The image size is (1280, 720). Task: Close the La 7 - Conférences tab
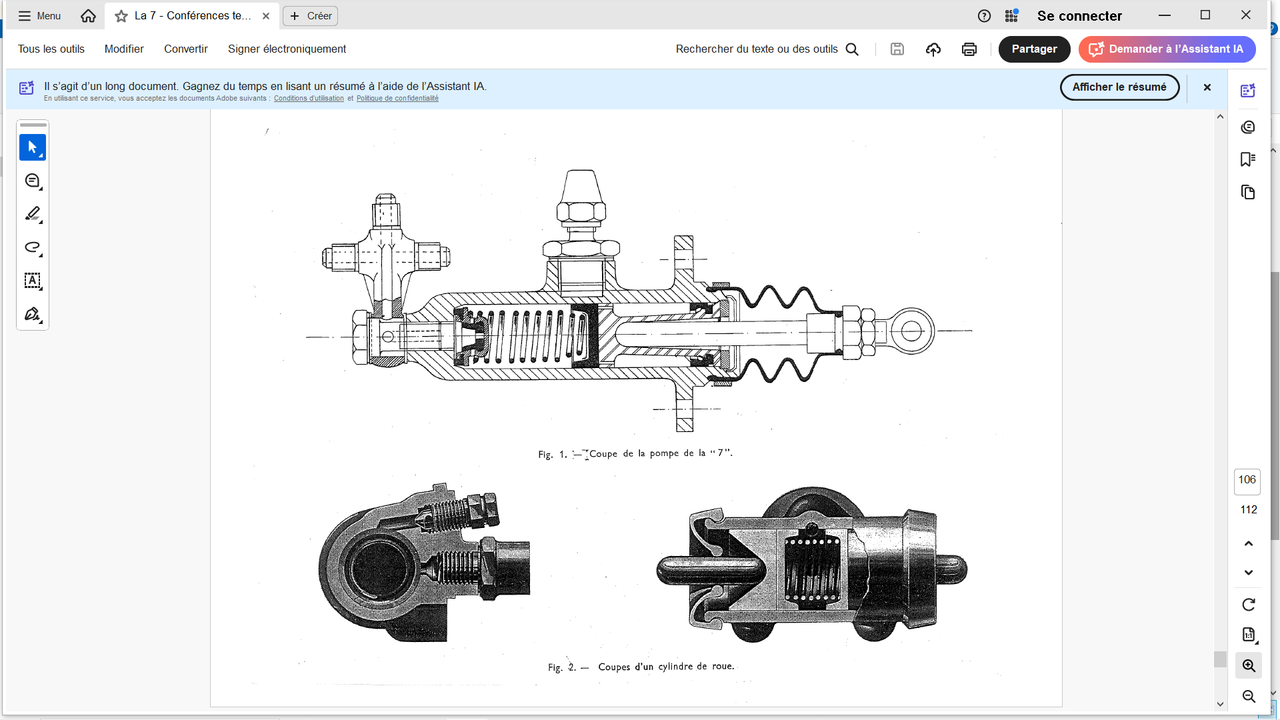click(266, 16)
